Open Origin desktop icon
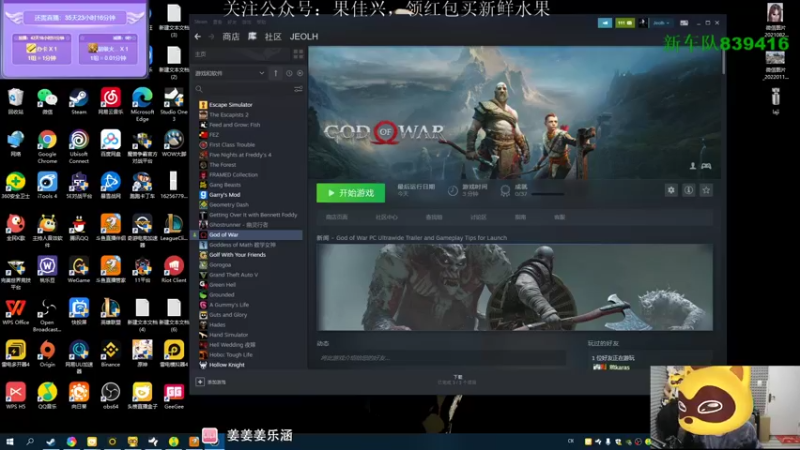This screenshot has height=450, width=800. 47,354
